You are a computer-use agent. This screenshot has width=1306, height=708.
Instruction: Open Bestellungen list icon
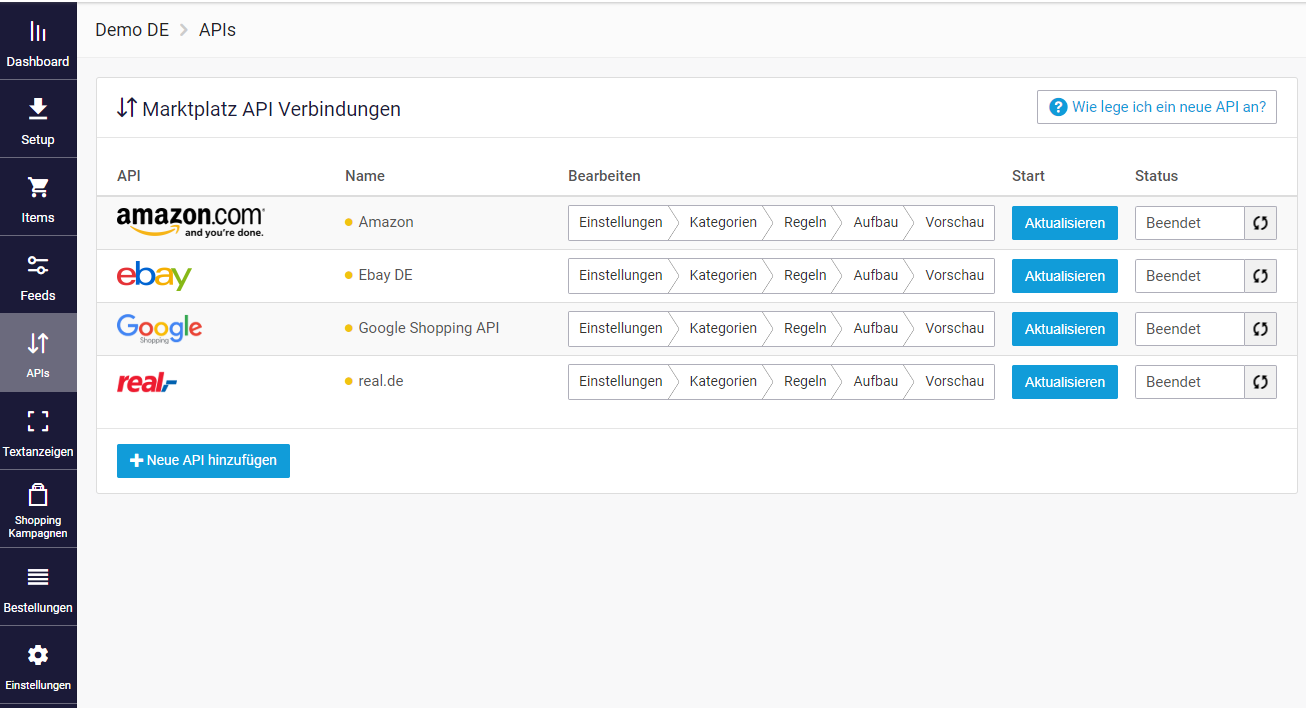pyautogui.click(x=38, y=577)
